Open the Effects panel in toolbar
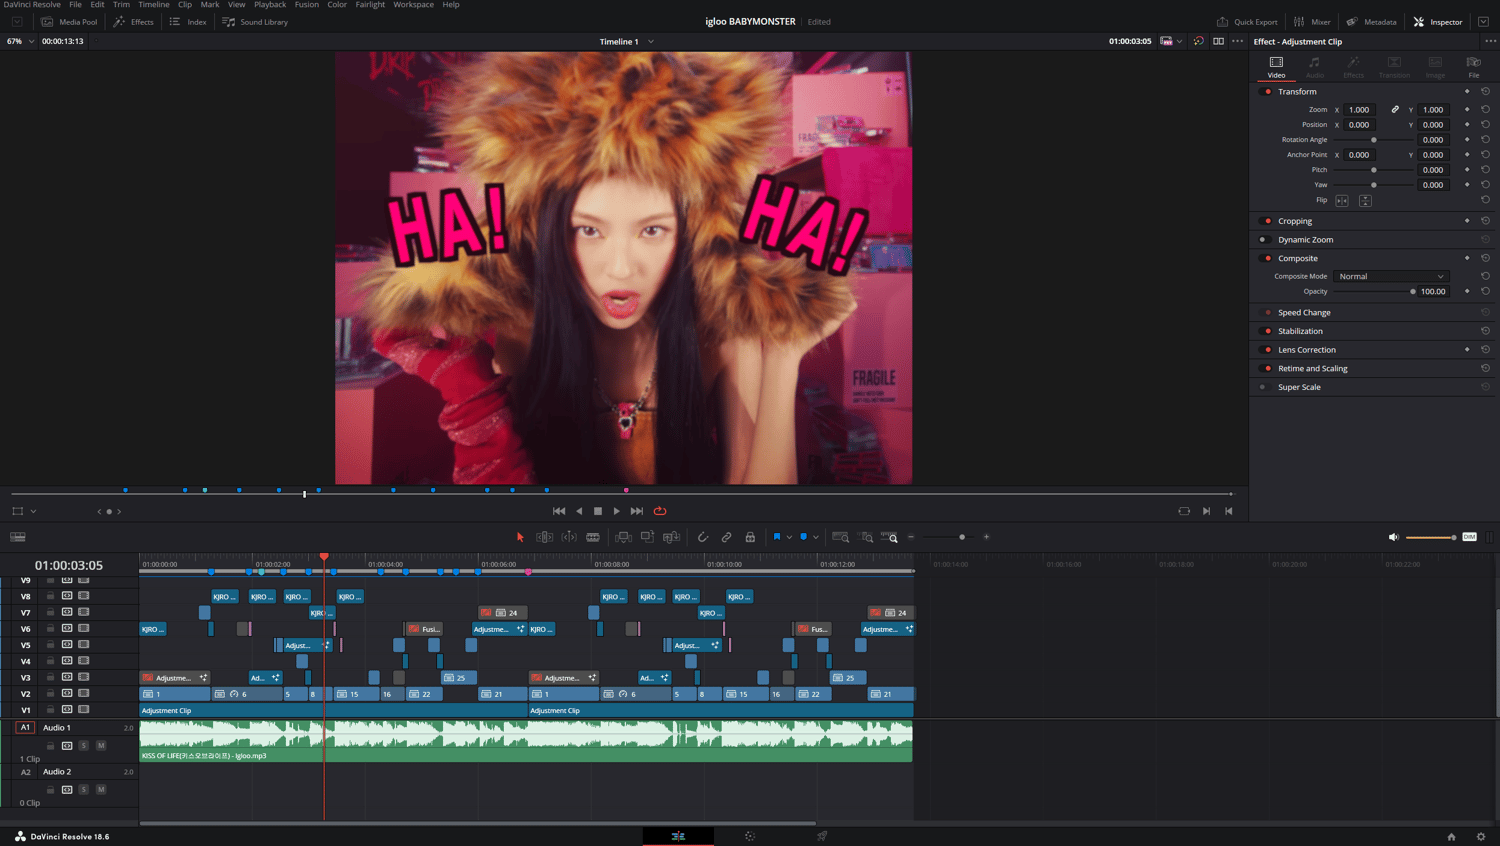Image resolution: width=1500 pixels, height=846 pixels. (134, 22)
